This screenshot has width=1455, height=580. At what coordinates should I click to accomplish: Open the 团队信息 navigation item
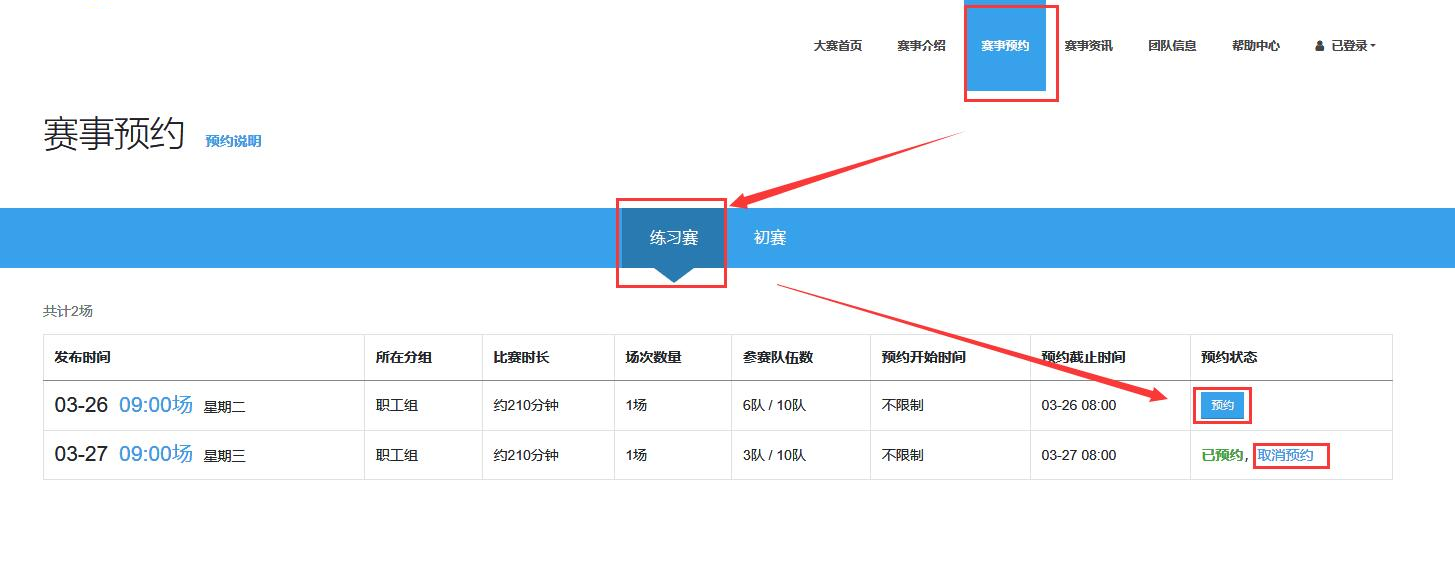(x=1172, y=46)
